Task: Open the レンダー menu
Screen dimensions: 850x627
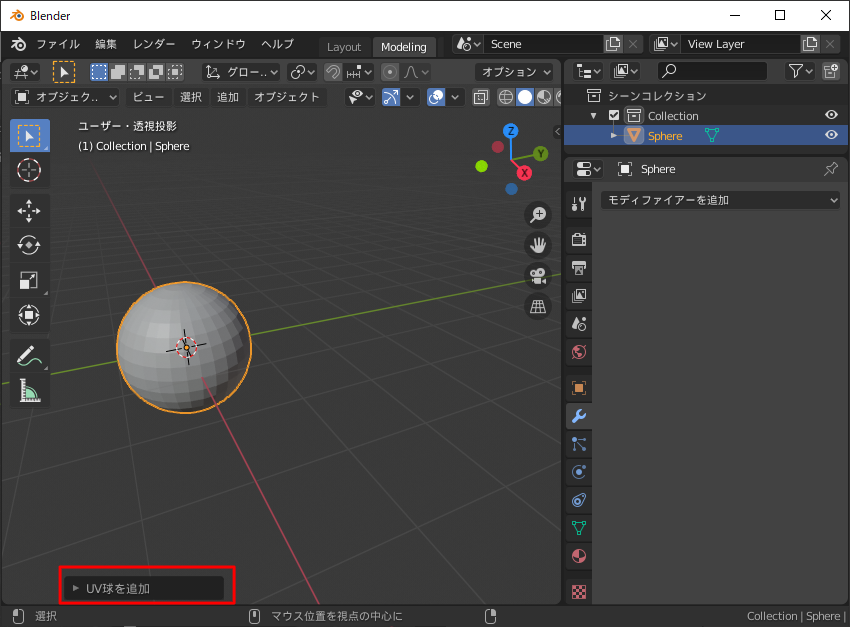Action: pyautogui.click(x=154, y=44)
